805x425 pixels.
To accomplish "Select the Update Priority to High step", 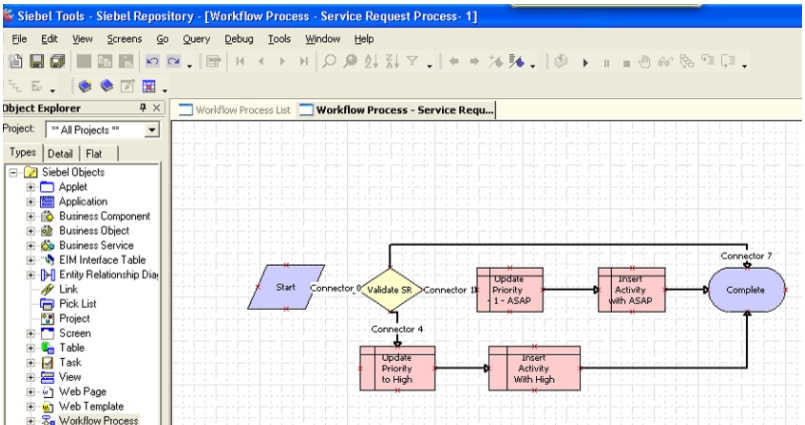I will click(x=397, y=369).
